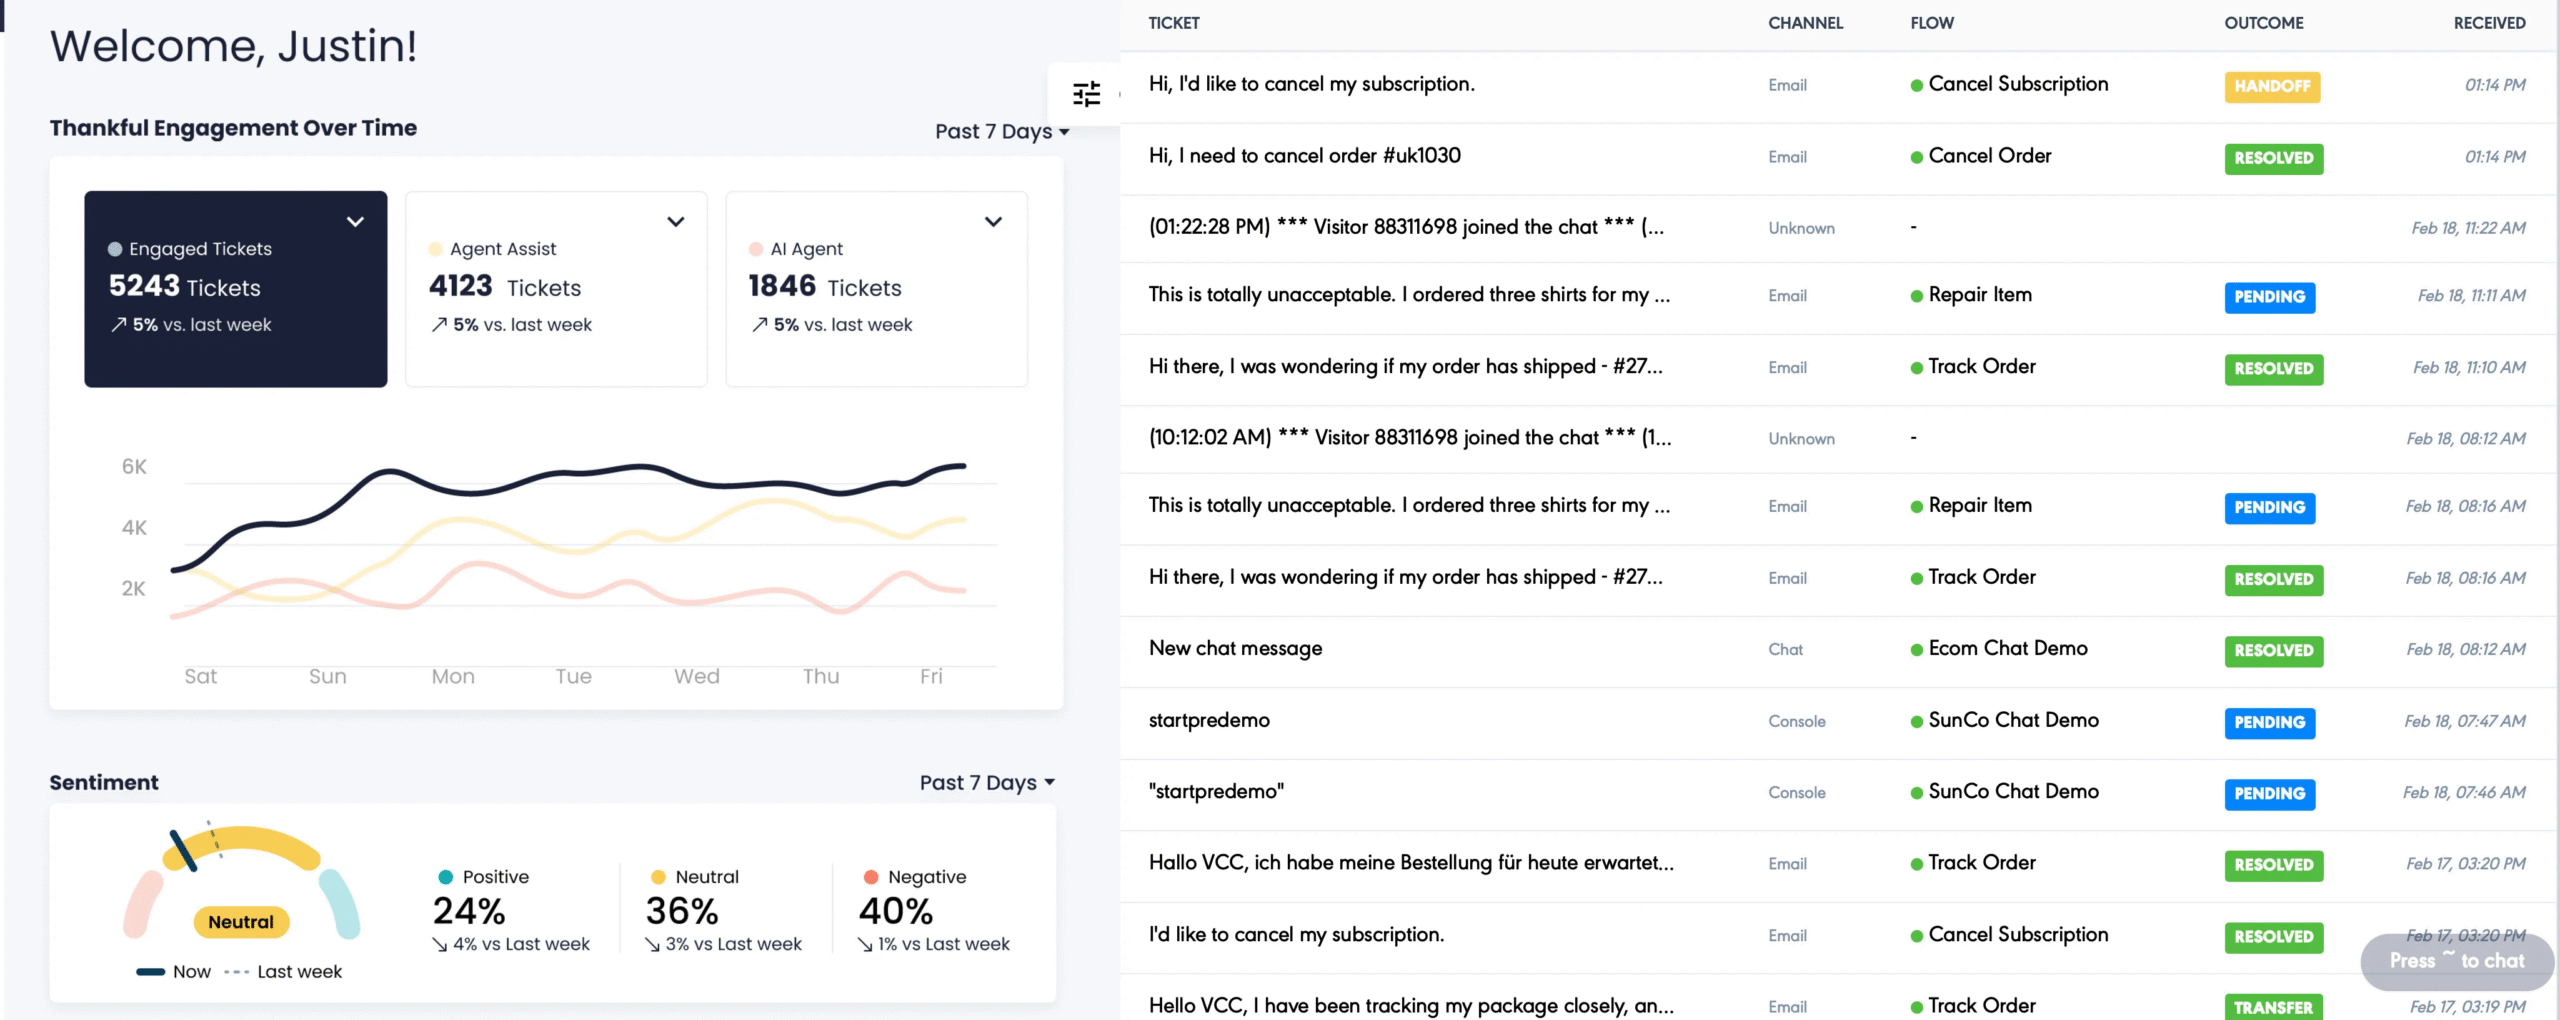Click the 6K label on chart axis
Screen dimensions: 2560x1020
click(134, 467)
